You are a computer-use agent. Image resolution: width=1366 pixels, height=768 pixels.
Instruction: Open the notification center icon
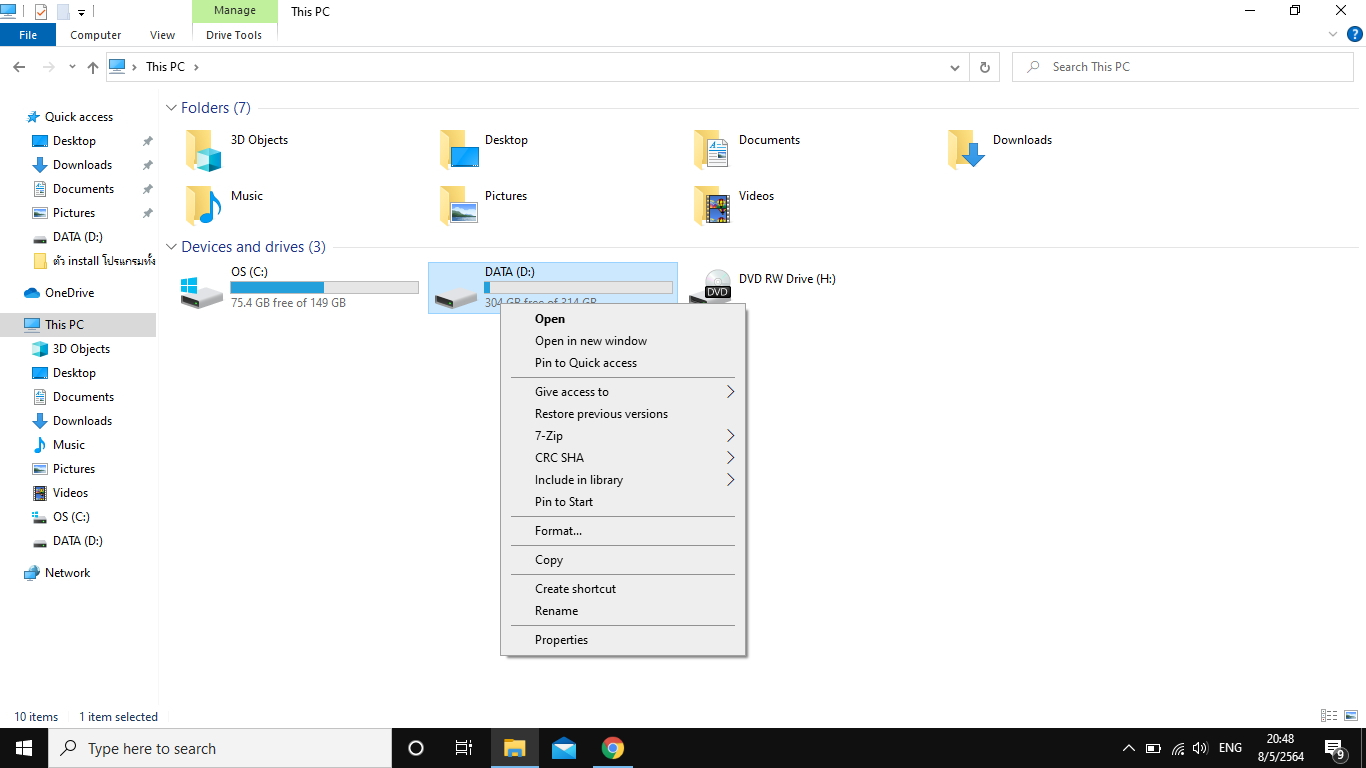coord(1334,748)
